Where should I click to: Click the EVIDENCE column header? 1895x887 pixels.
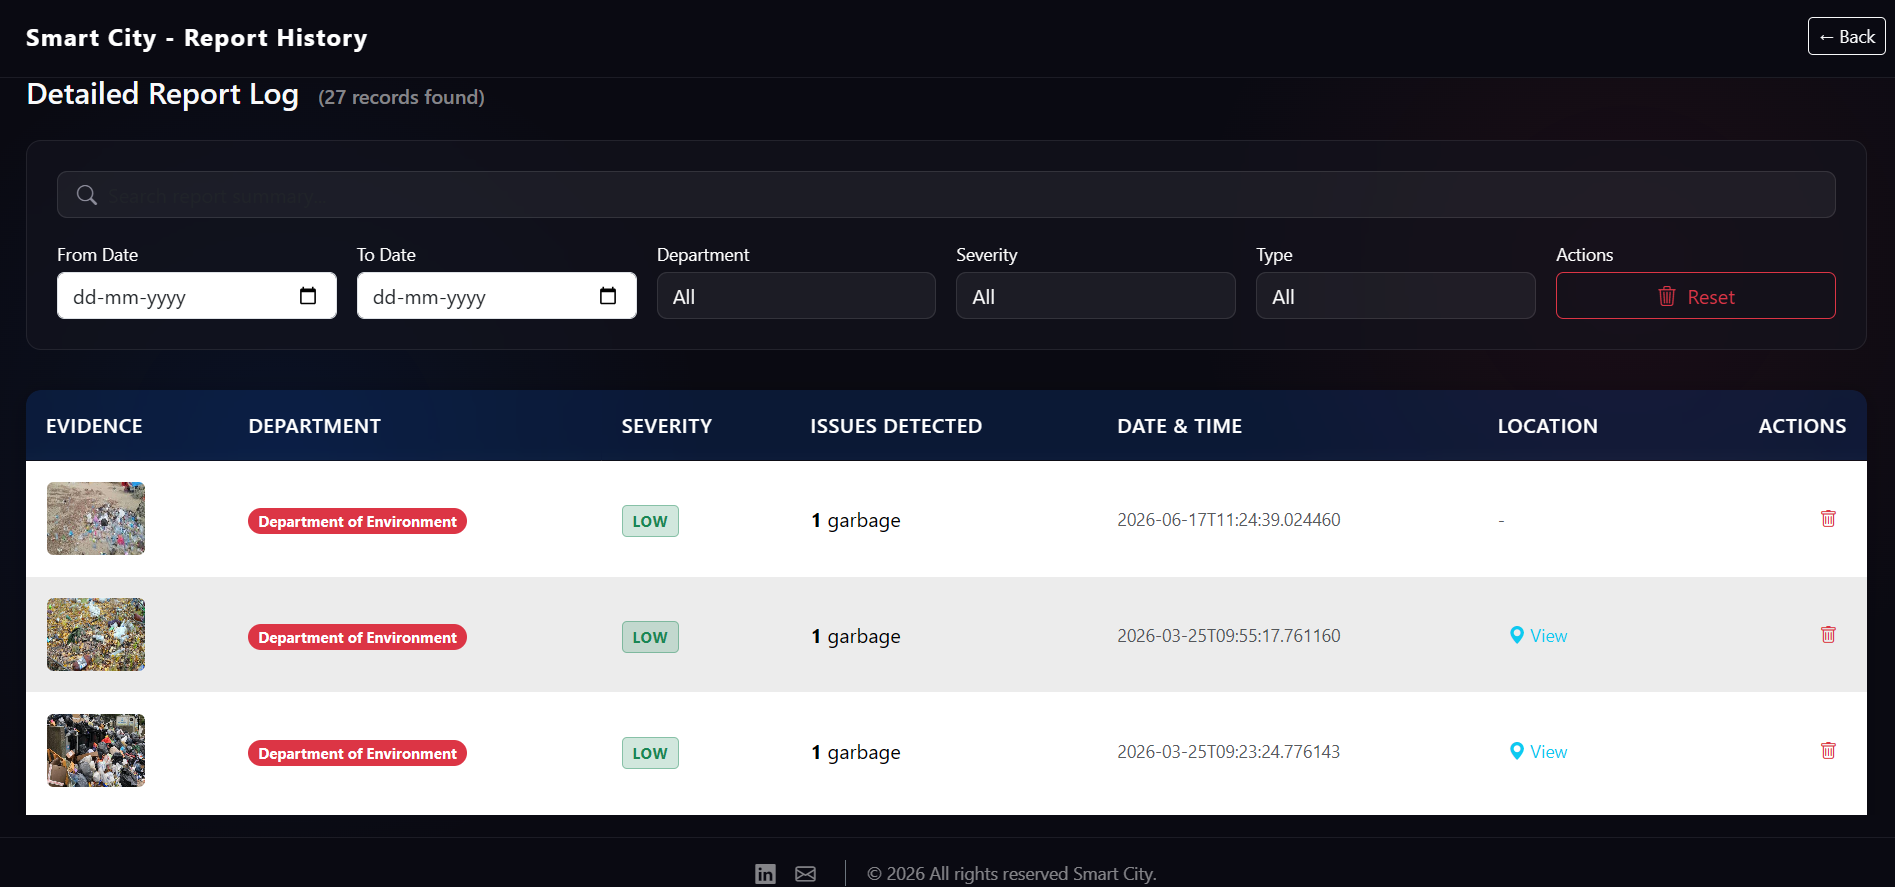(94, 426)
